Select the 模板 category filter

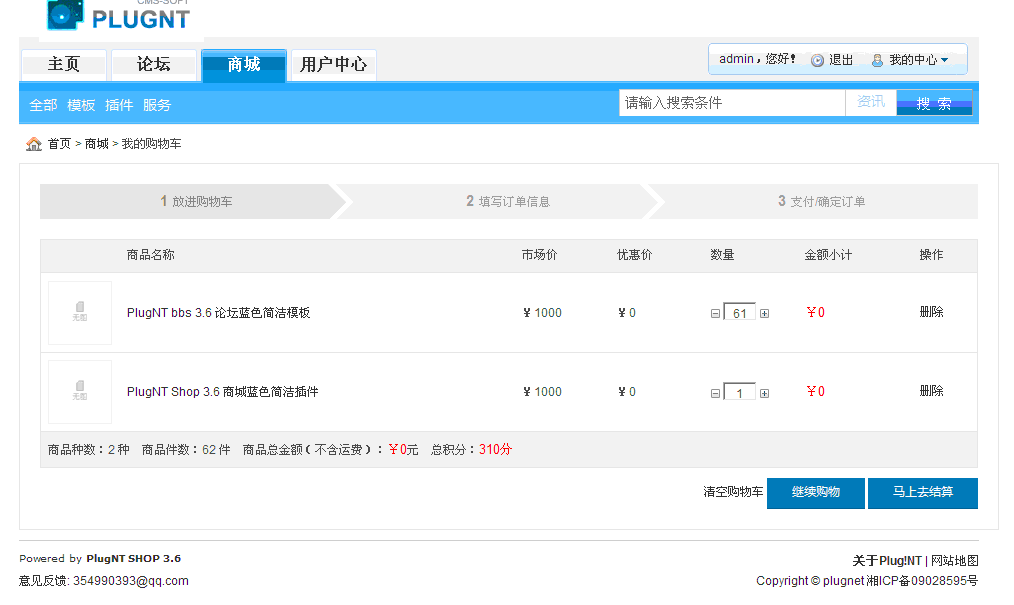(x=81, y=105)
